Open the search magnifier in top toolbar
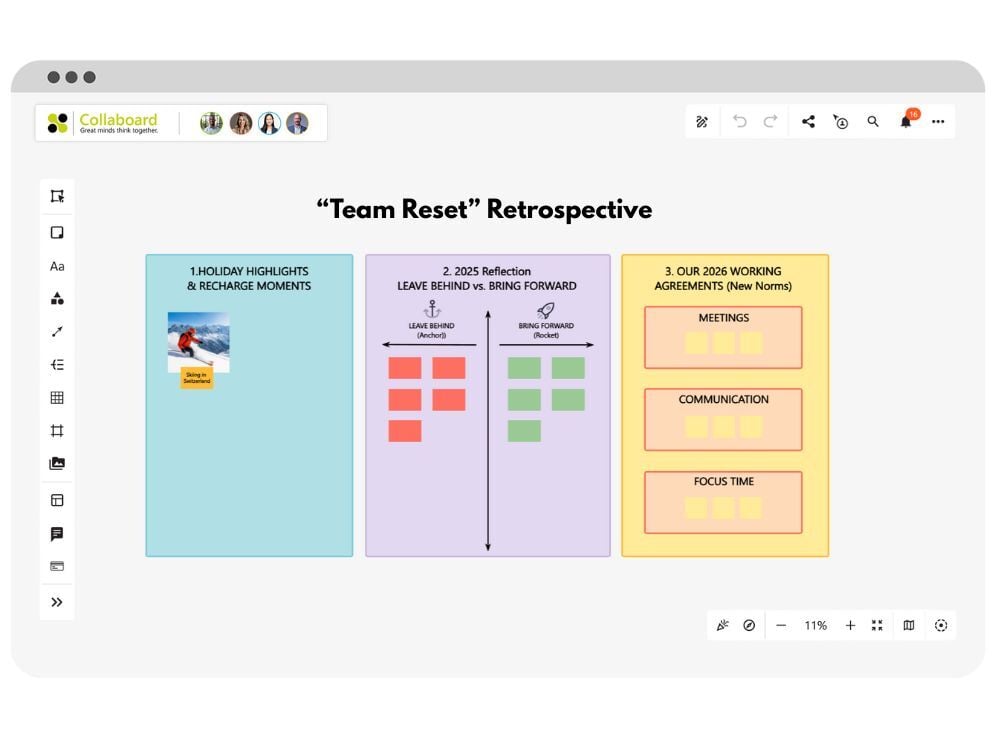 click(x=873, y=122)
